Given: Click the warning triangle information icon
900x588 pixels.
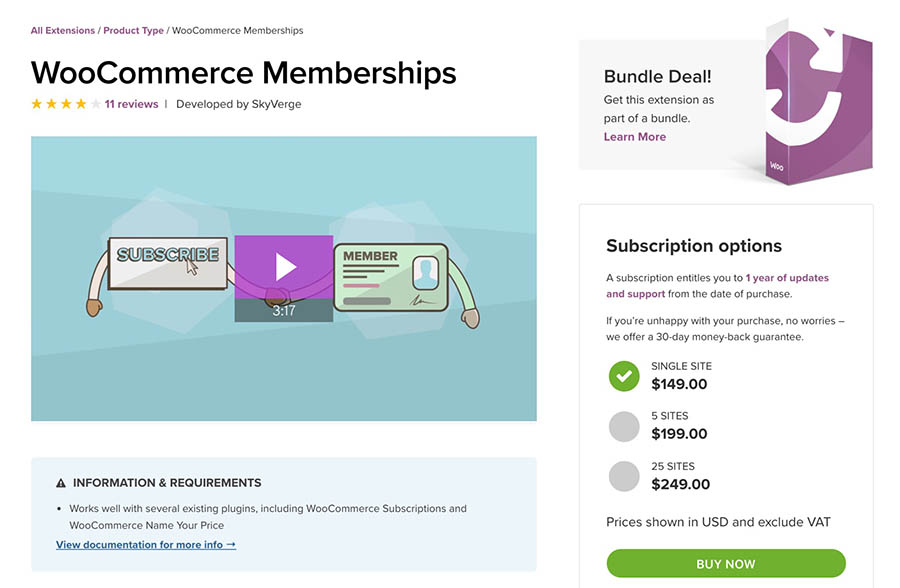Looking at the screenshot, I should pos(61,482).
